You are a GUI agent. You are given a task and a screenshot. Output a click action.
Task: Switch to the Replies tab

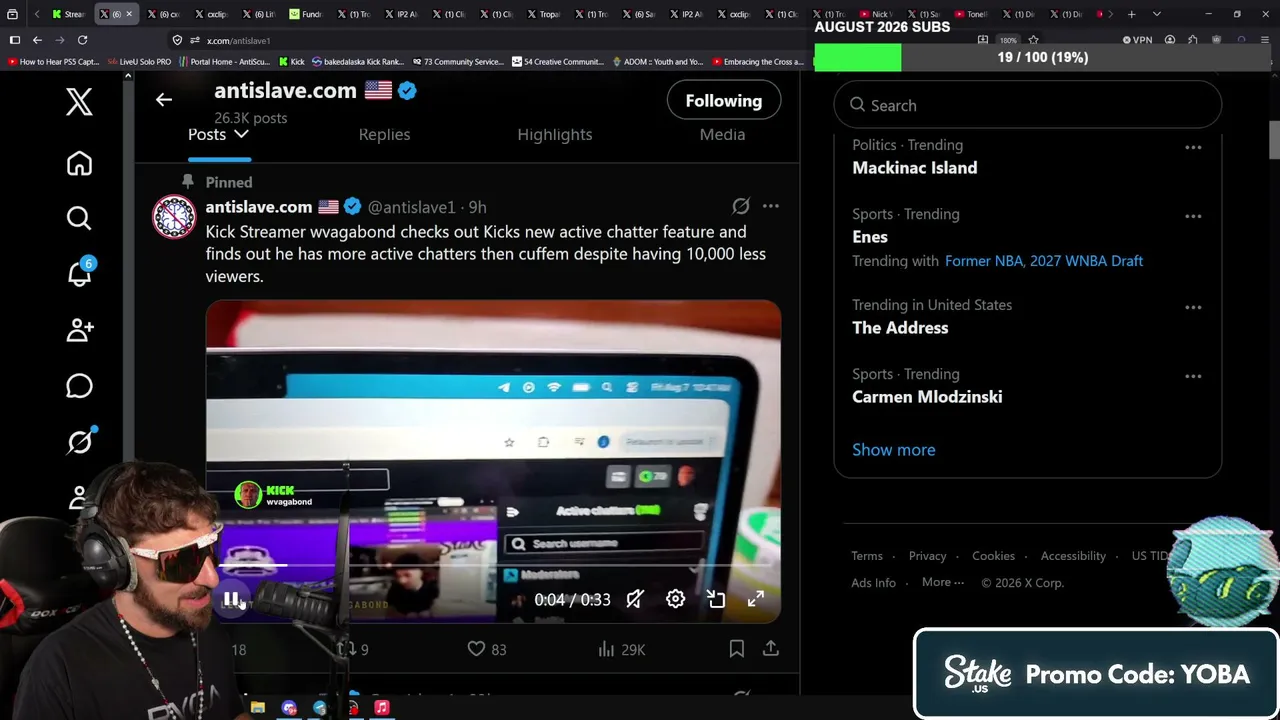point(385,134)
